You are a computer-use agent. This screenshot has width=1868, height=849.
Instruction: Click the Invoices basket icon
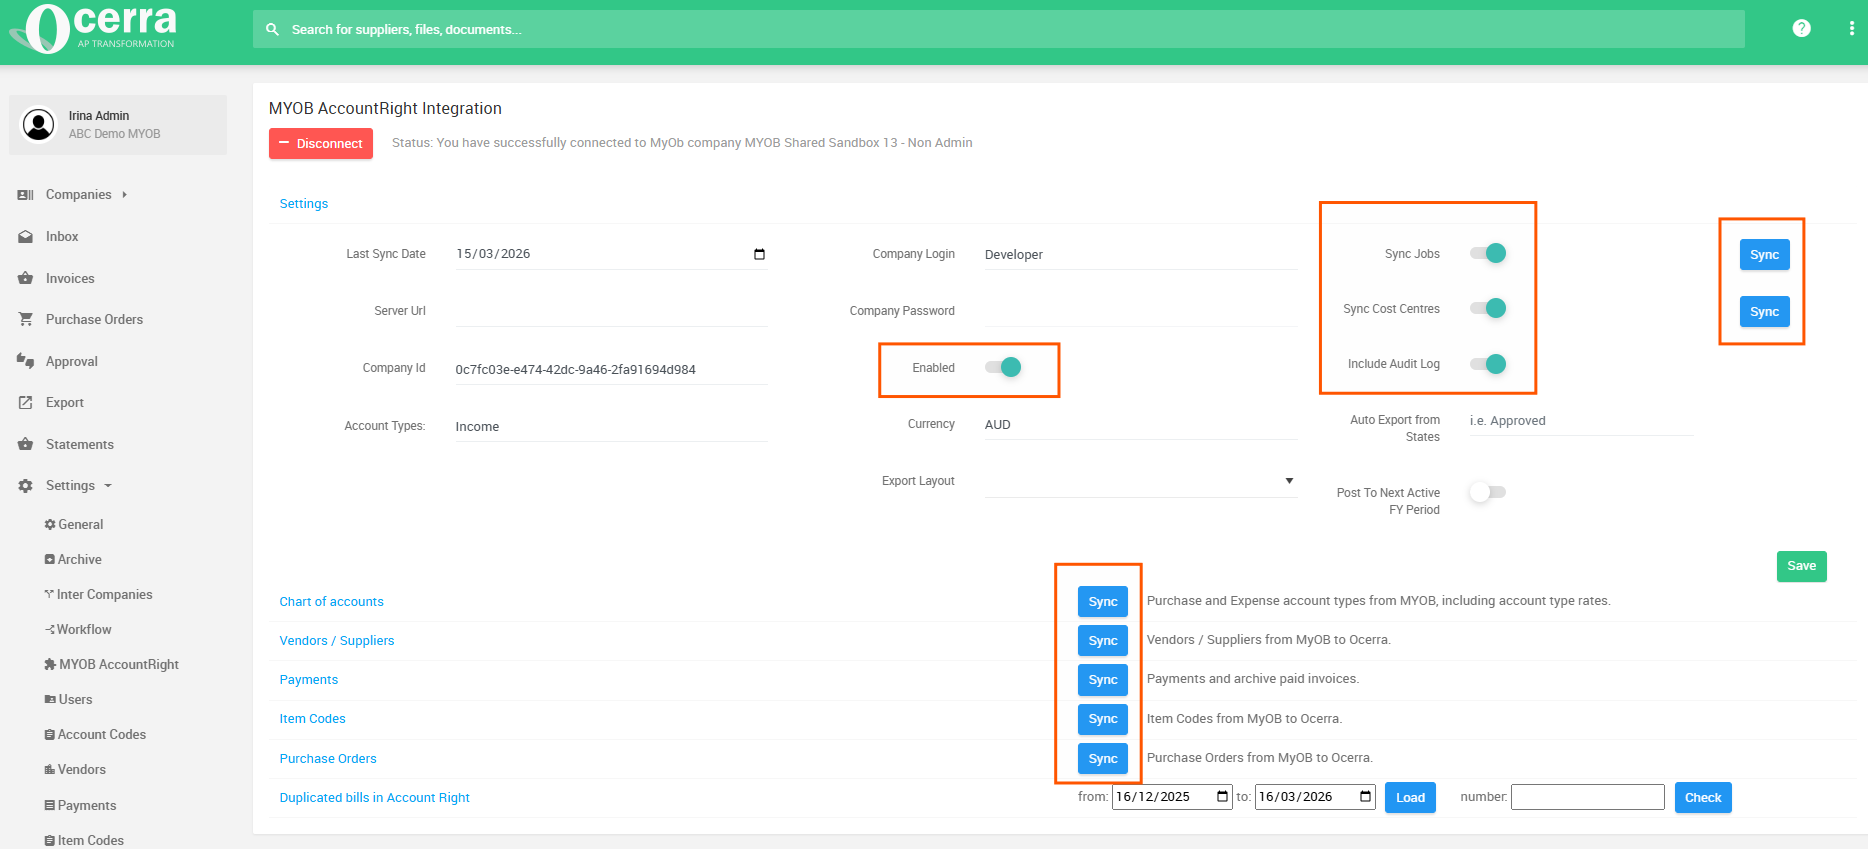click(x=26, y=278)
